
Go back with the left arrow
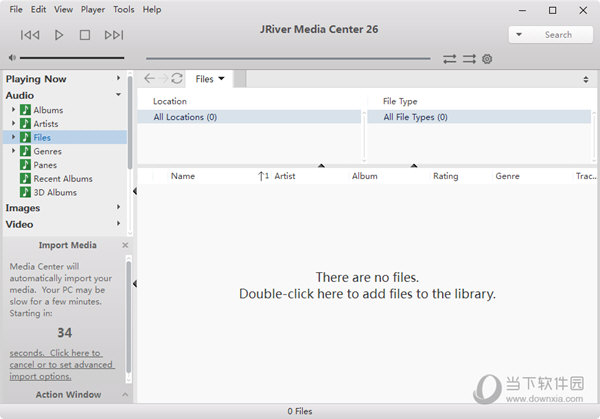[x=149, y=78]
